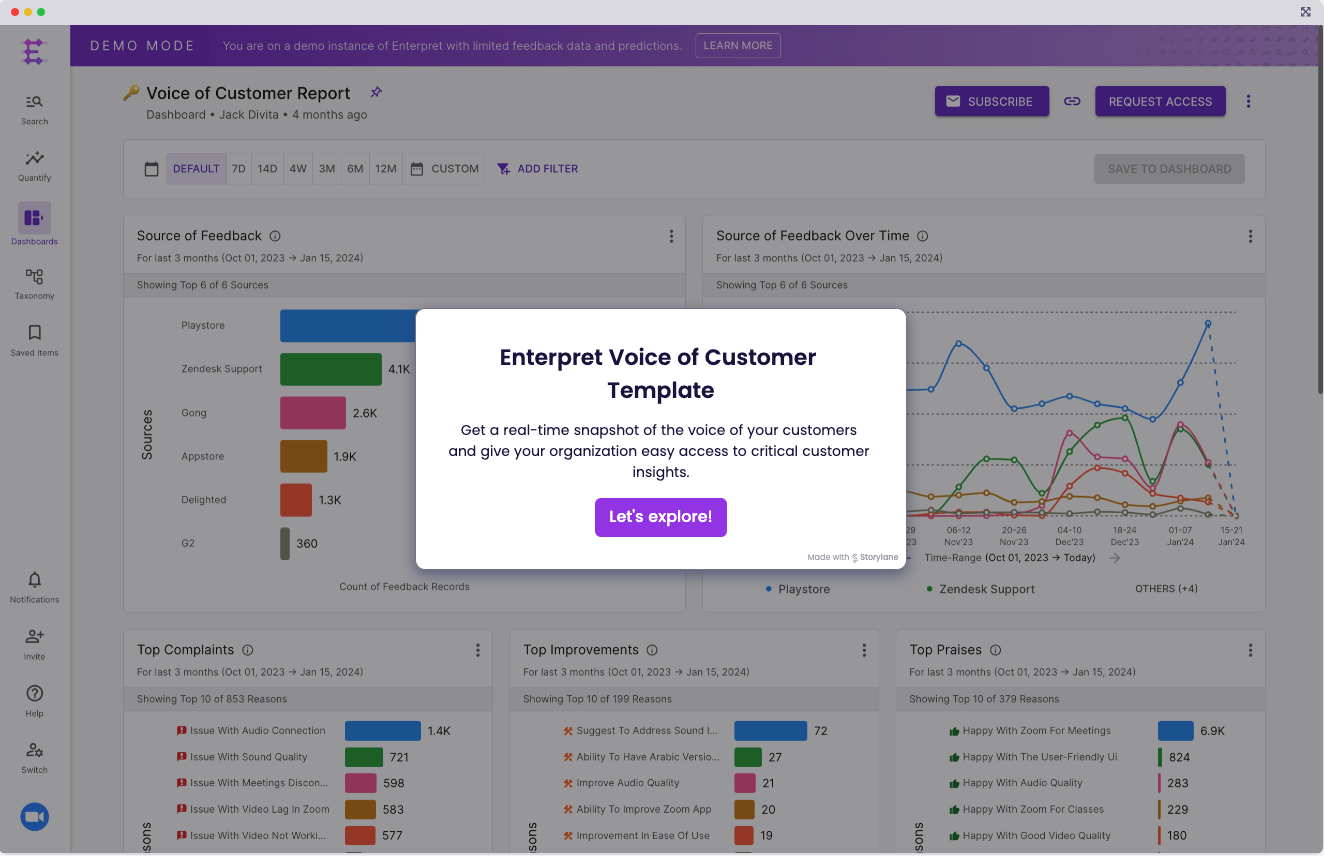
Task: Select Happy With Good Video Quality
Action: (x=1037, y=835)
